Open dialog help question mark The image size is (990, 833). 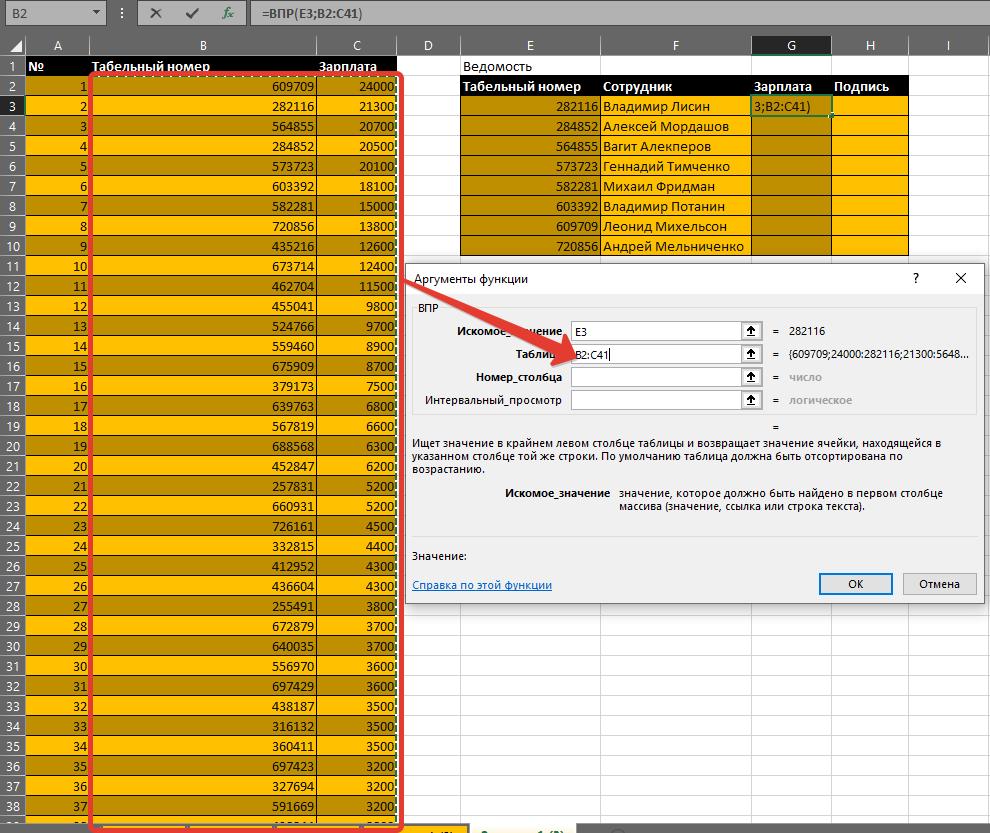coord(915,278)
